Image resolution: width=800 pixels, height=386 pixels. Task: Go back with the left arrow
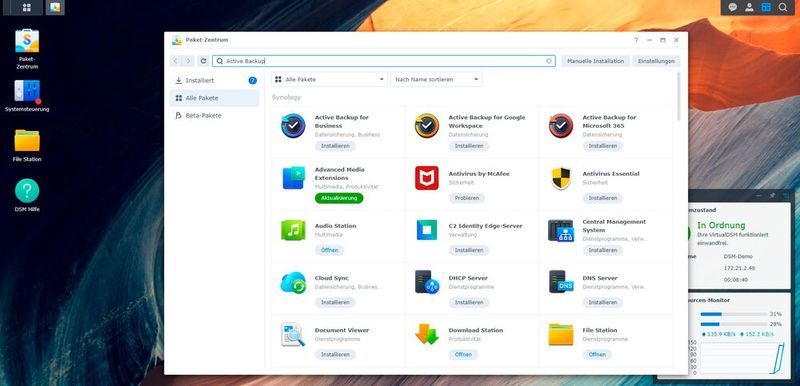tap(176, 61)
